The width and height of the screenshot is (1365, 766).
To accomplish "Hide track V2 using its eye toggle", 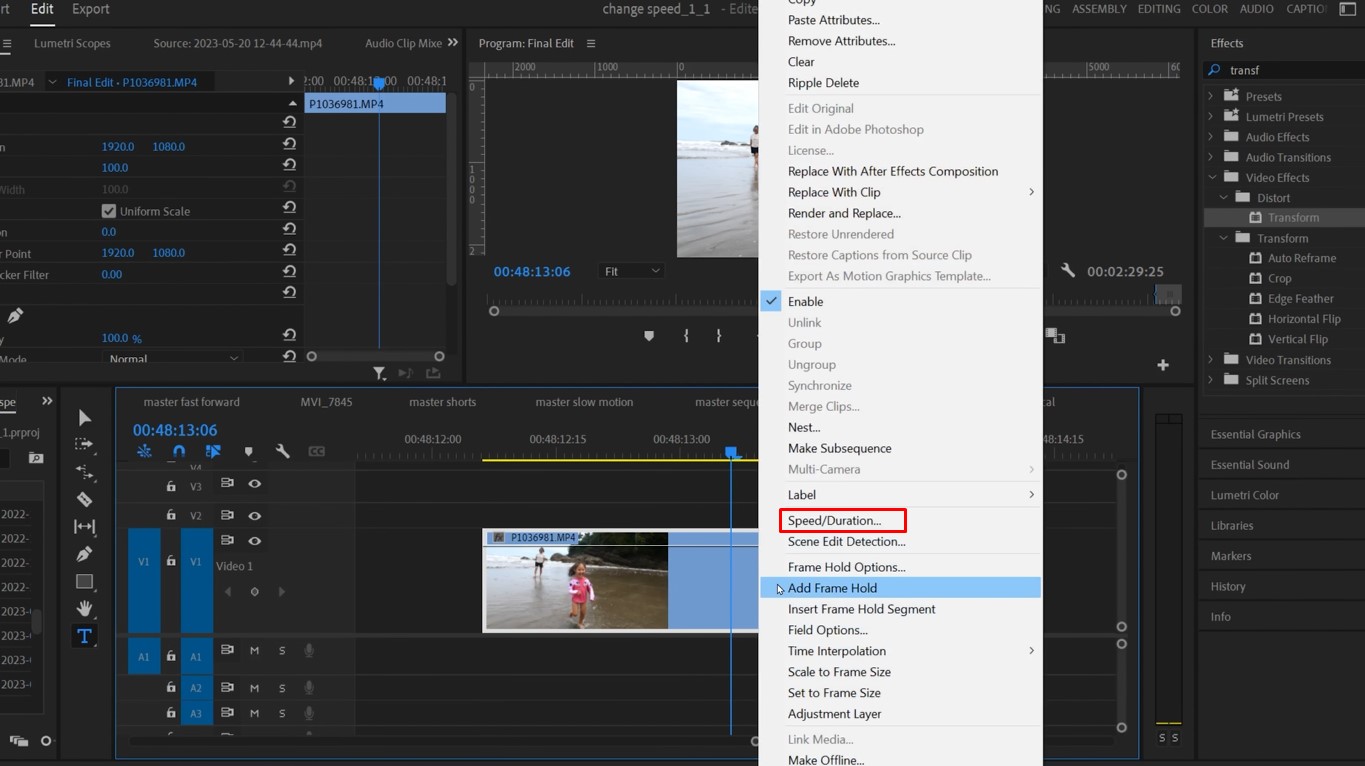I will click(254, 515).
